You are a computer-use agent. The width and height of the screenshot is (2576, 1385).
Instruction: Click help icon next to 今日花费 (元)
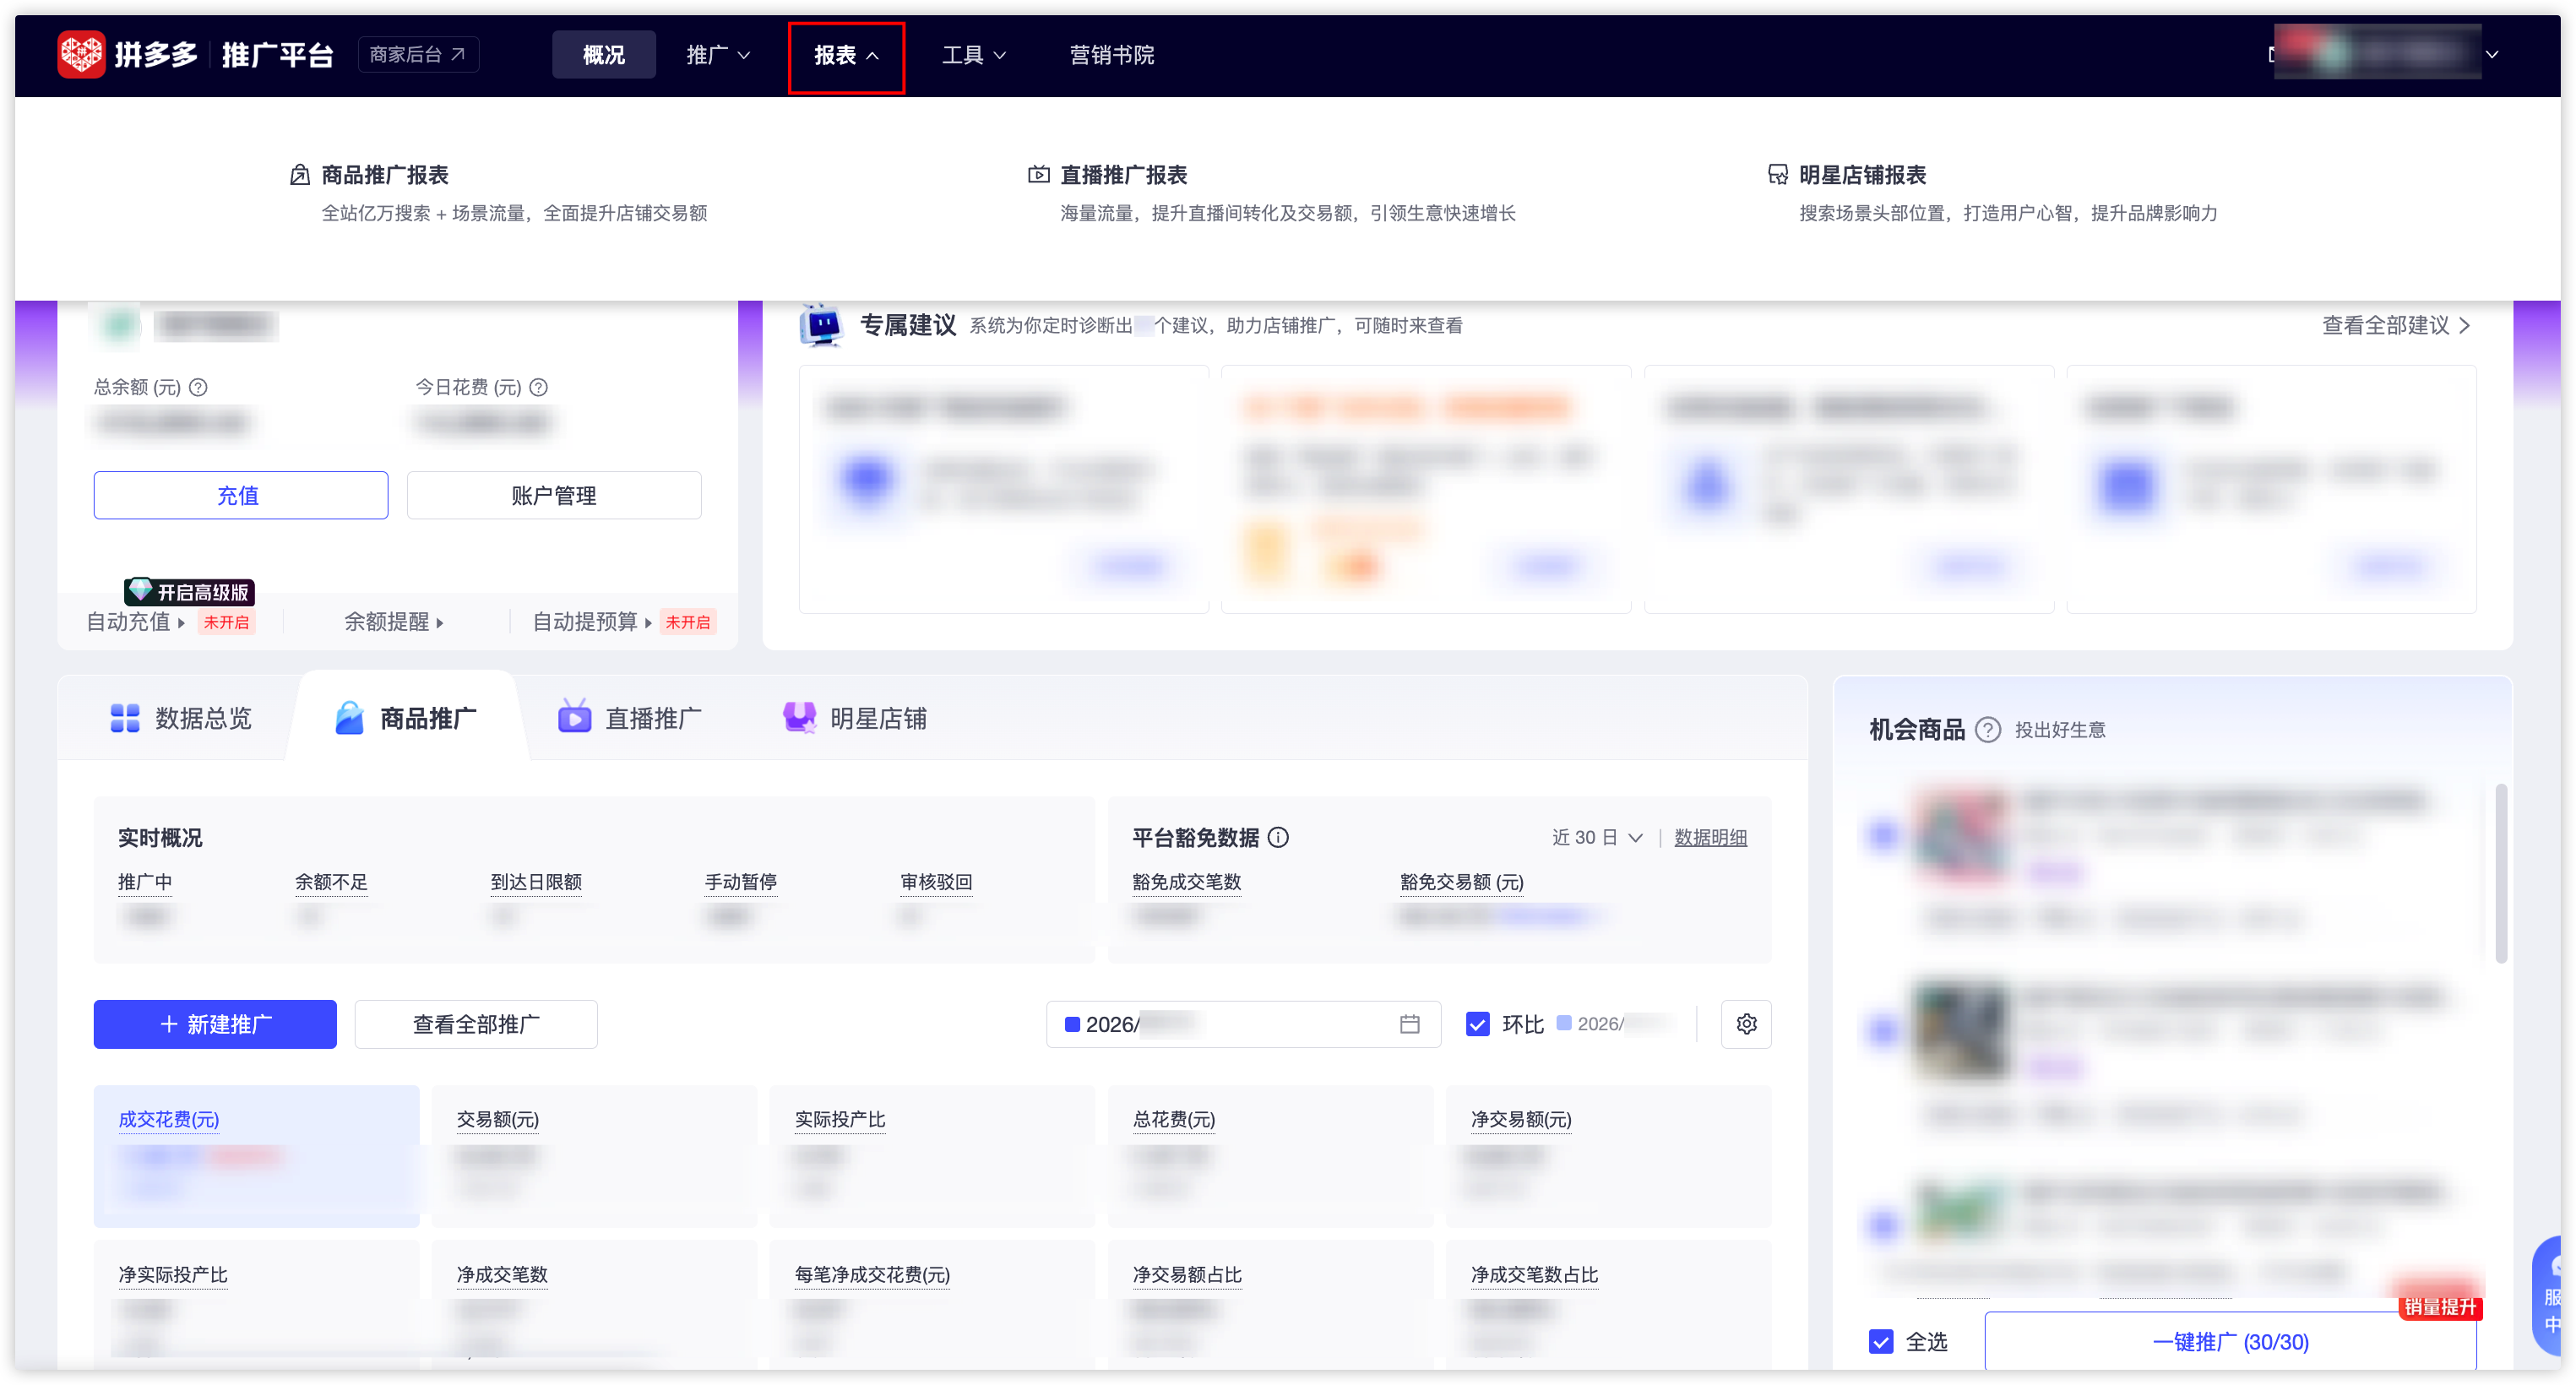pos(538,387)
